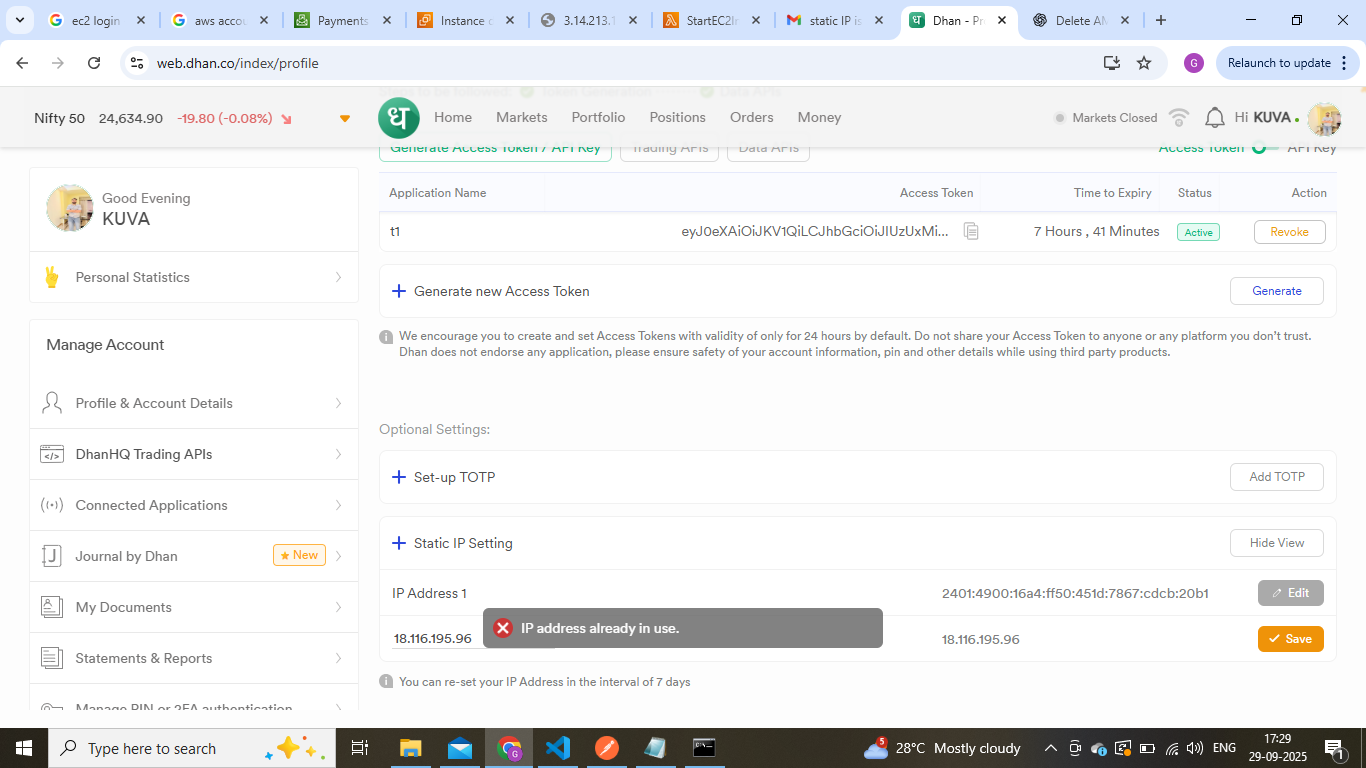This screenshot has width=1366, height=768.
Task: Click the Dhan logo icon
Action: [399, 118]
